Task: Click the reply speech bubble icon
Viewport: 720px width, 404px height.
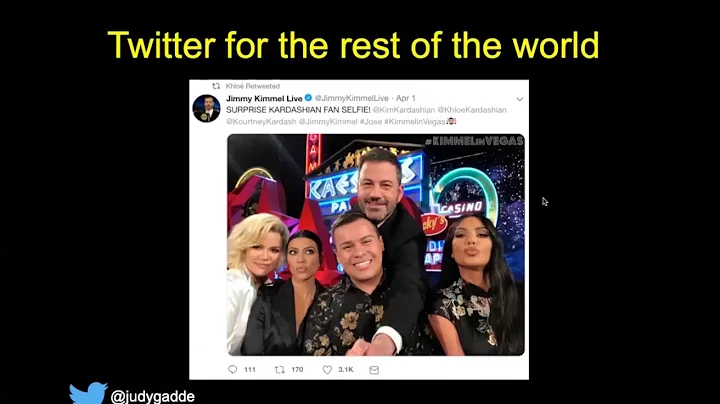Action: point(233,370)
